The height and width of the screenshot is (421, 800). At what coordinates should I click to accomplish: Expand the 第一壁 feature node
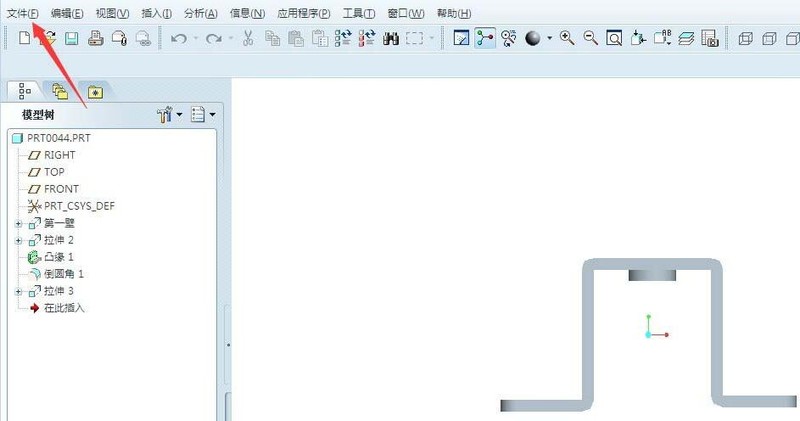[19, 224]
